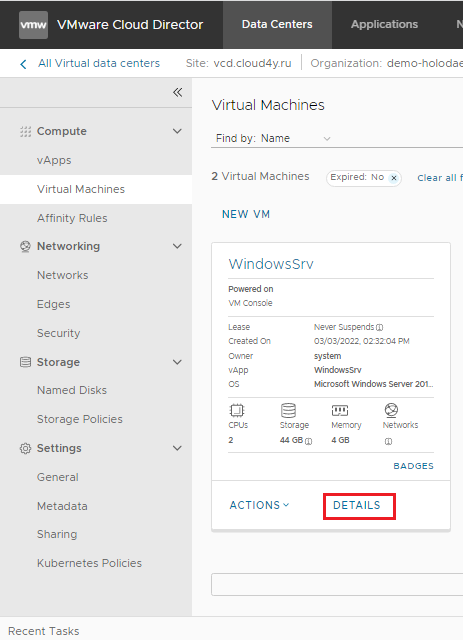This screenshot has width=463, height=640.
Task: Click the 2 Virtual Machines count text
Action: click(x=260, y=177)
